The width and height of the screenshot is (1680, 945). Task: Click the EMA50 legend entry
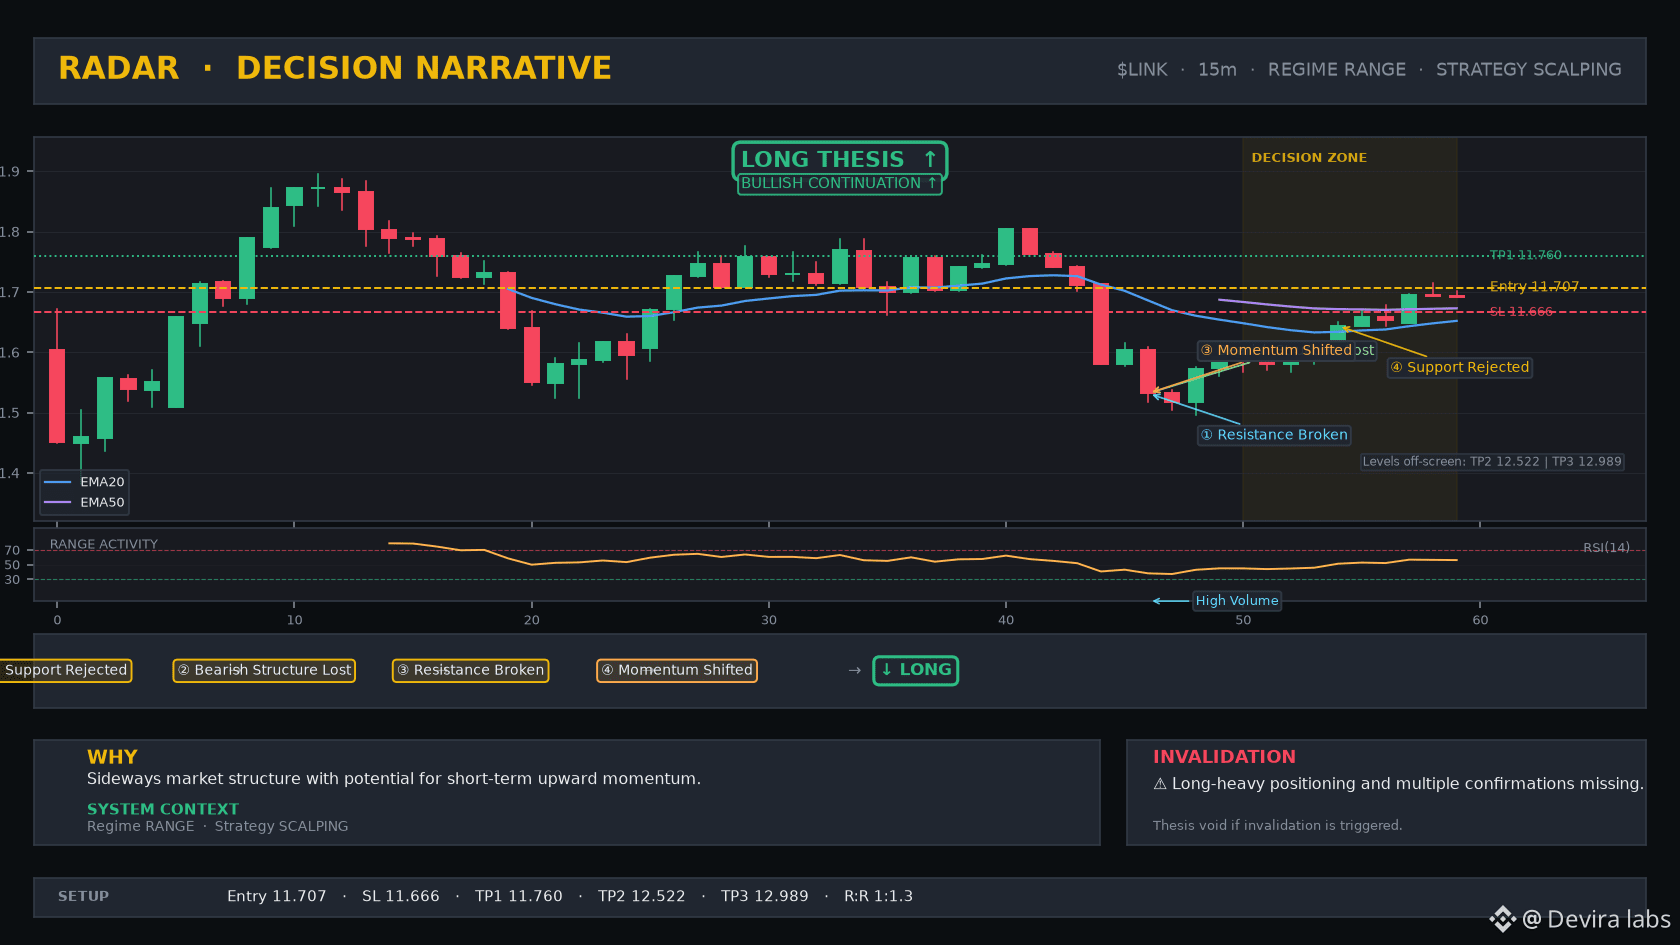point(84,503)
